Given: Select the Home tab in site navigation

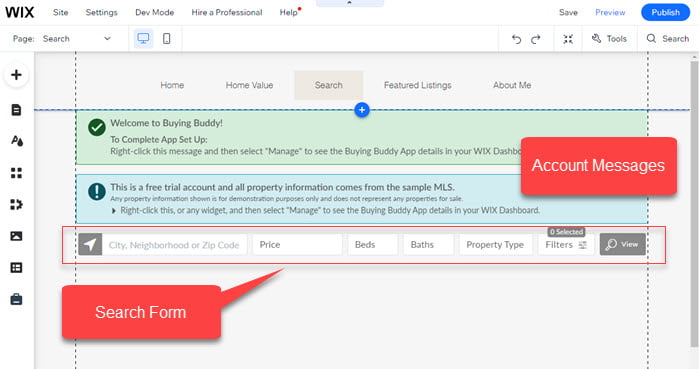Looking at the screenshot, I should pos(172,85).
